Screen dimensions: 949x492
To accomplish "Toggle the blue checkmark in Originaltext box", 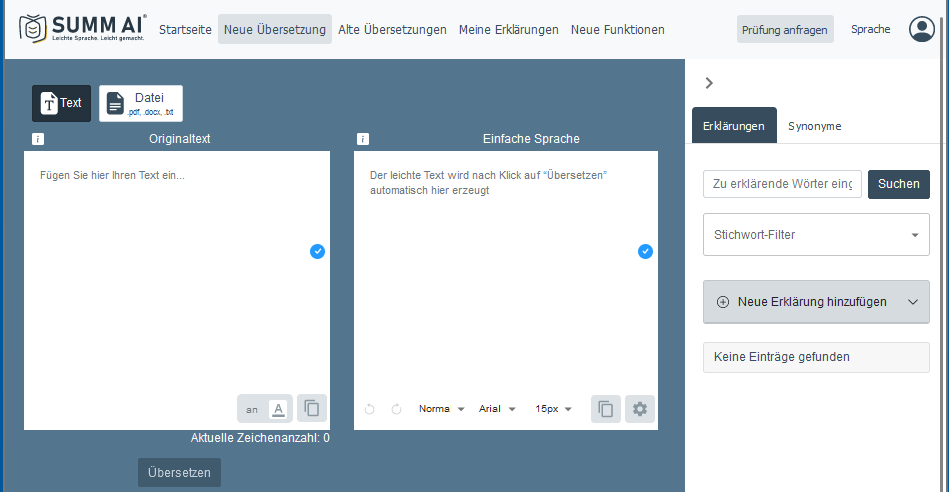I will click(x=317, y=251).
